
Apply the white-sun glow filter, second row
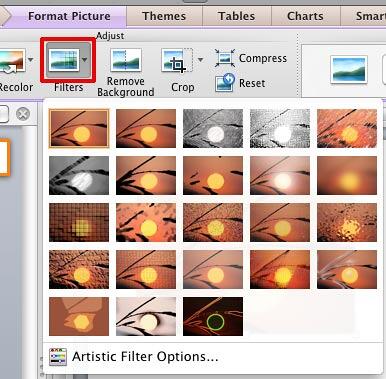(280, 175)
